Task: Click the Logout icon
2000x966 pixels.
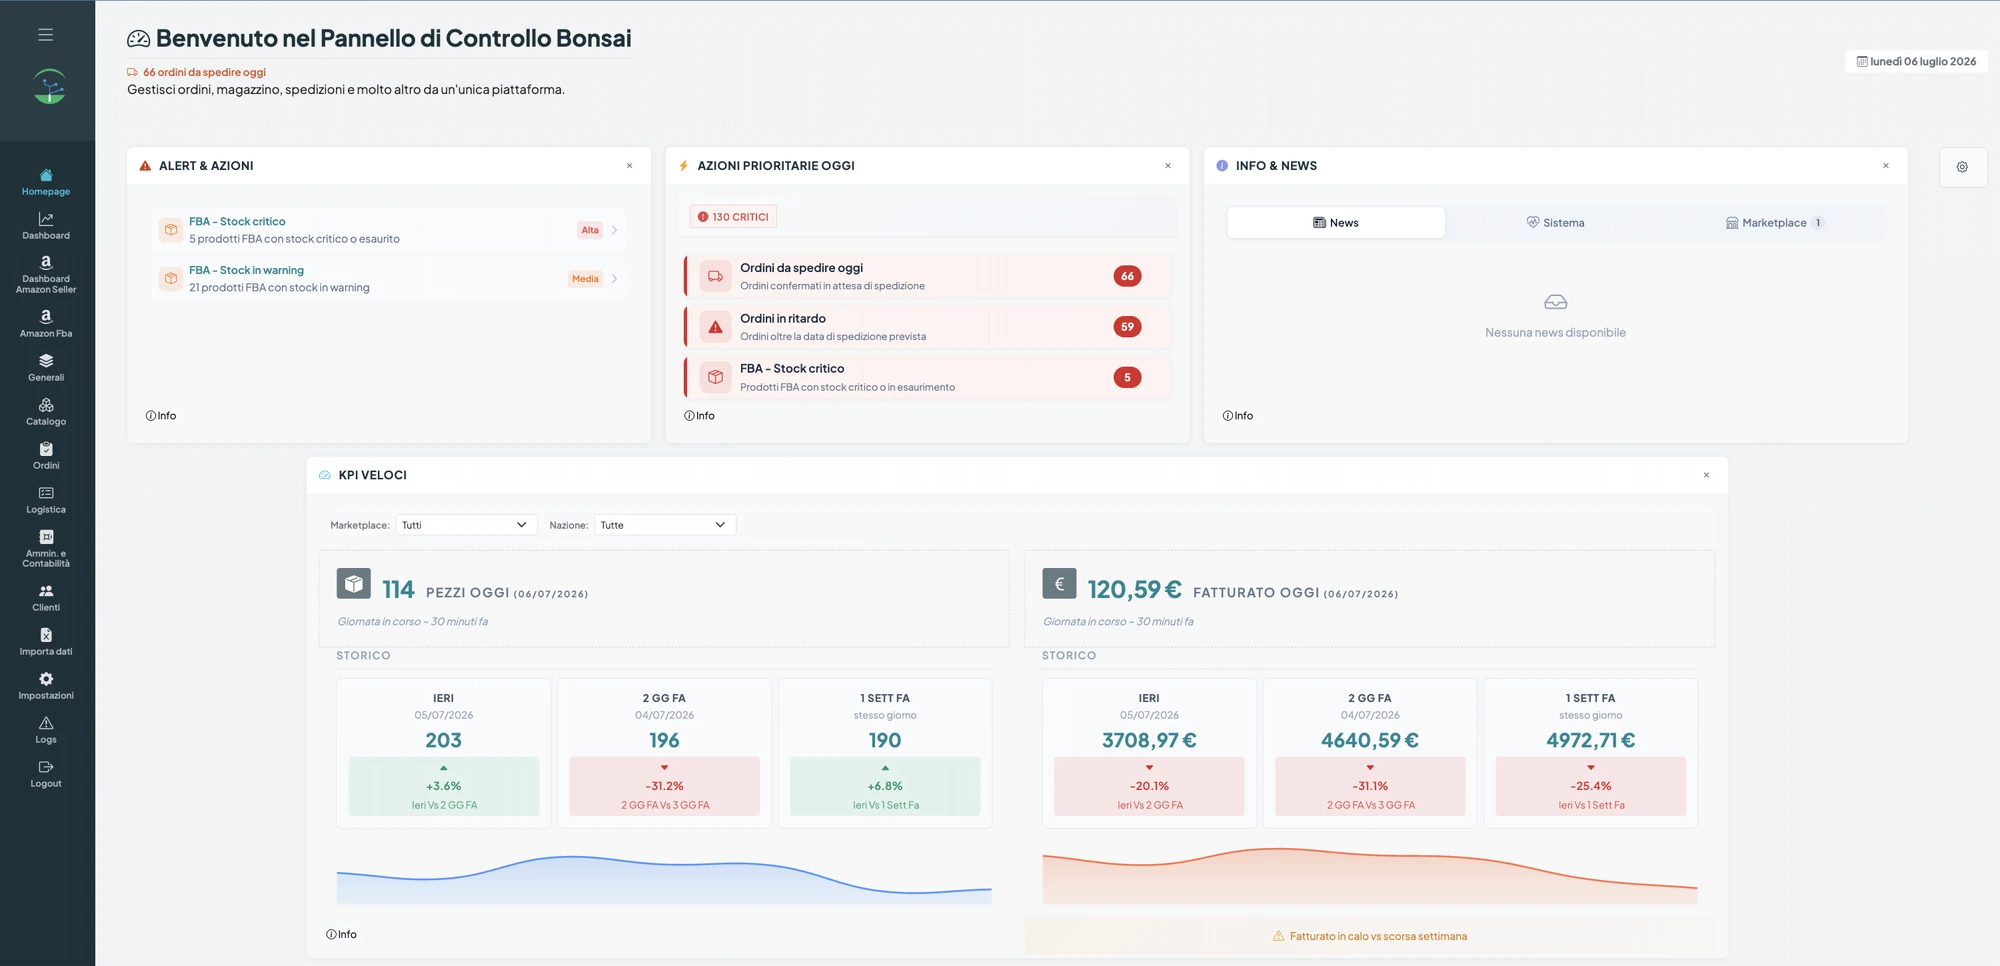Action: coord(46,767)
